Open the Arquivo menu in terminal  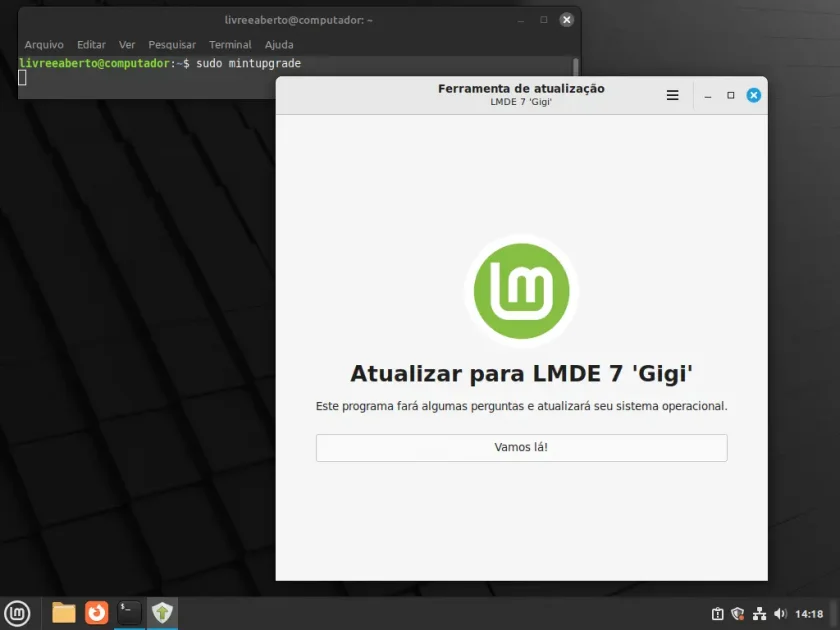(x=44, y=44)
